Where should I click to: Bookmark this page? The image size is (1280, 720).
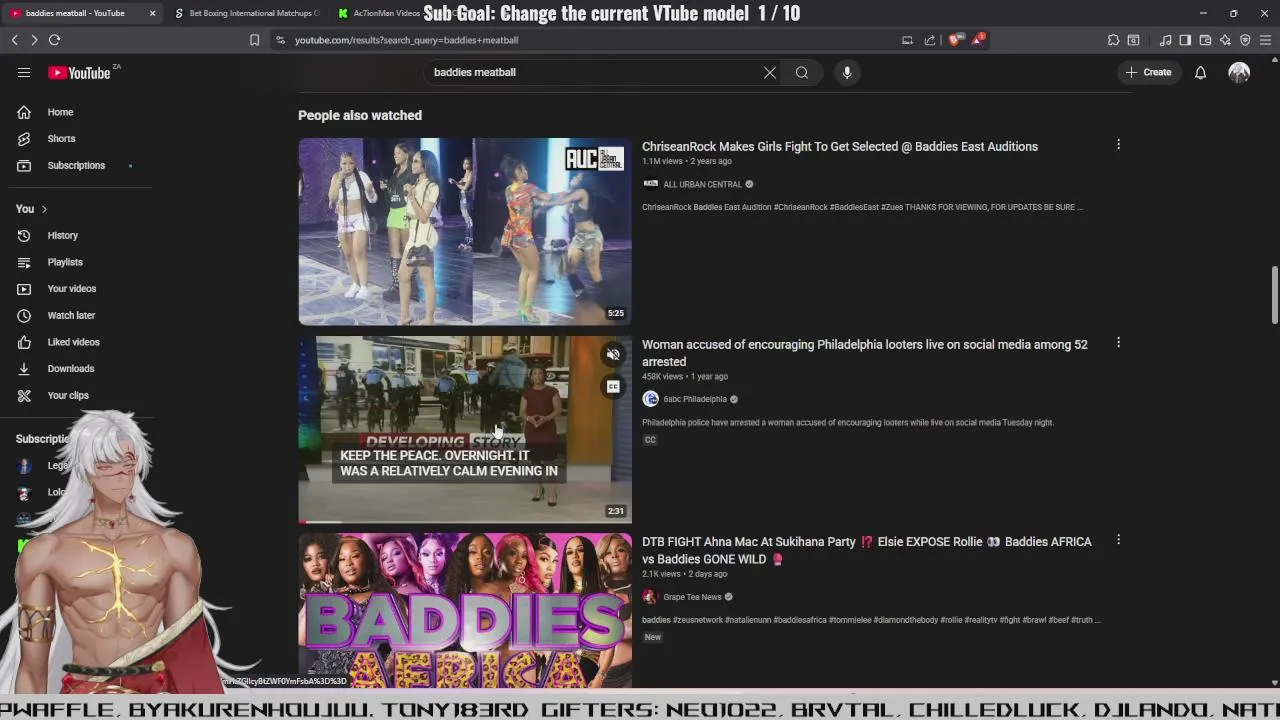pos(254,40)
